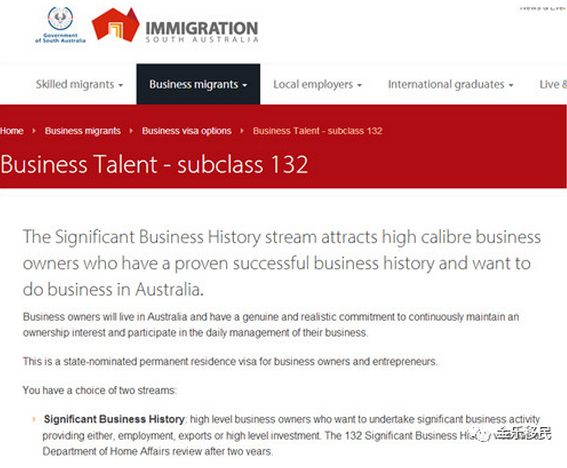Click the bold Significant Business History label
Screen dimensions: 567x468
(114, 419)
